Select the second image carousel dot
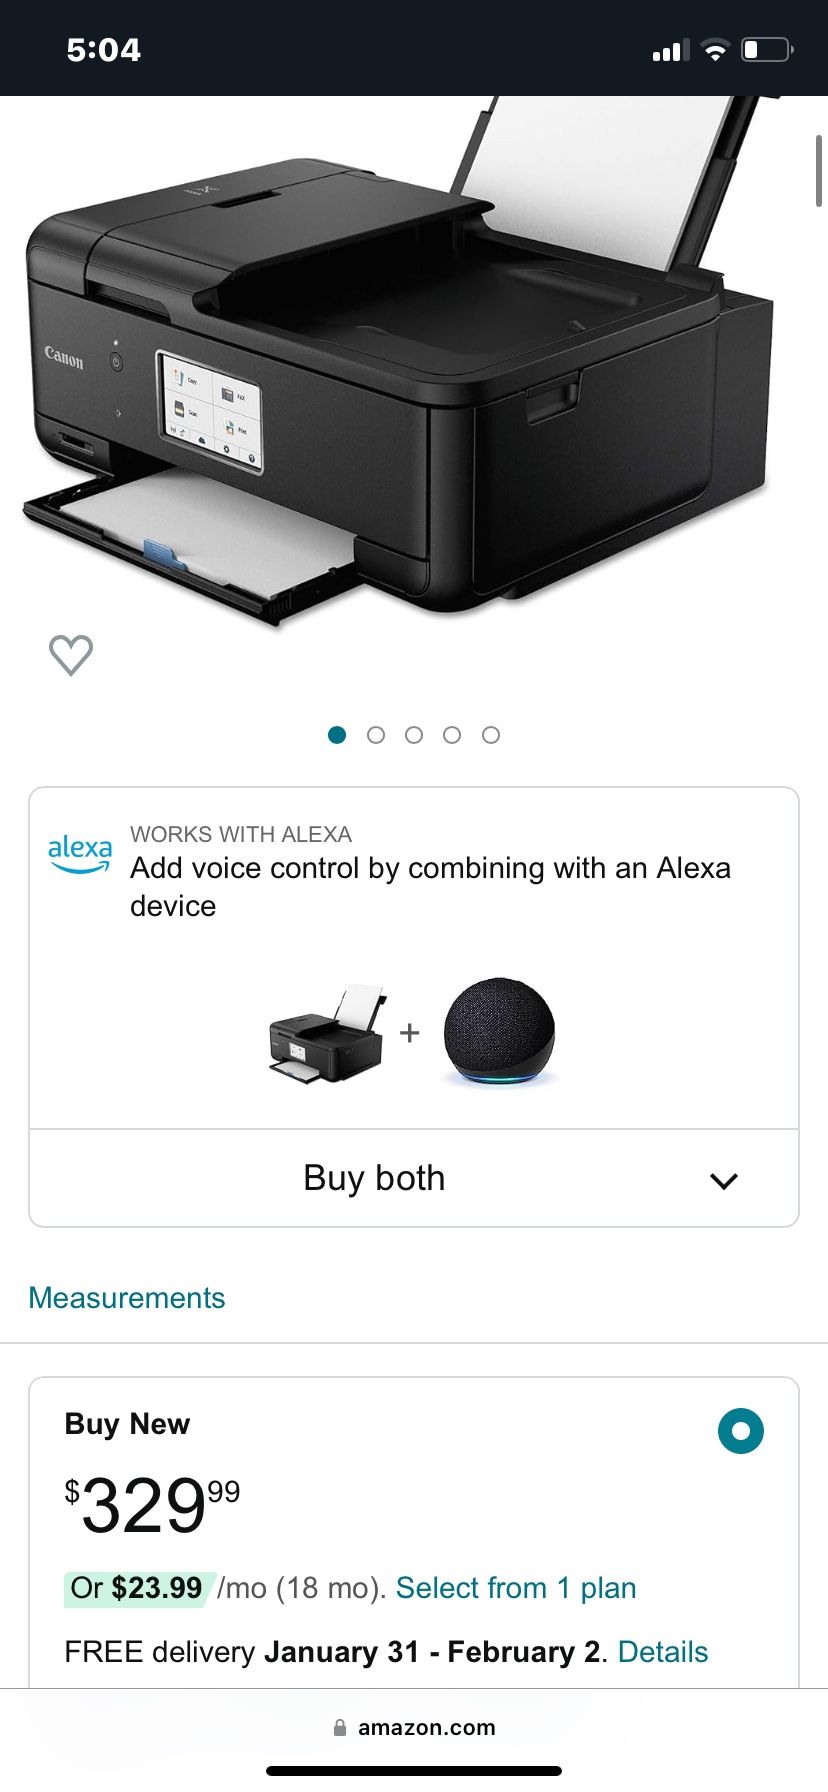The image size is (828, 1792). pyautogui.click(x=376, y=735)
